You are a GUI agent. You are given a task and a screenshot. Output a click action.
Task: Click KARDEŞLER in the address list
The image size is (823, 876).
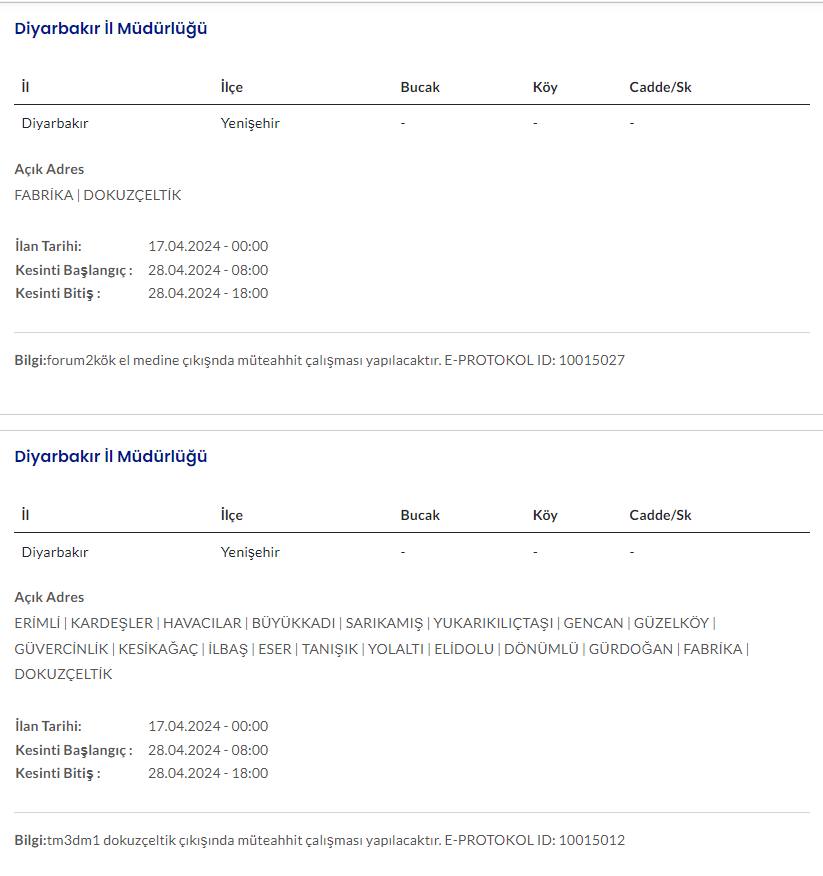[112, 623]
